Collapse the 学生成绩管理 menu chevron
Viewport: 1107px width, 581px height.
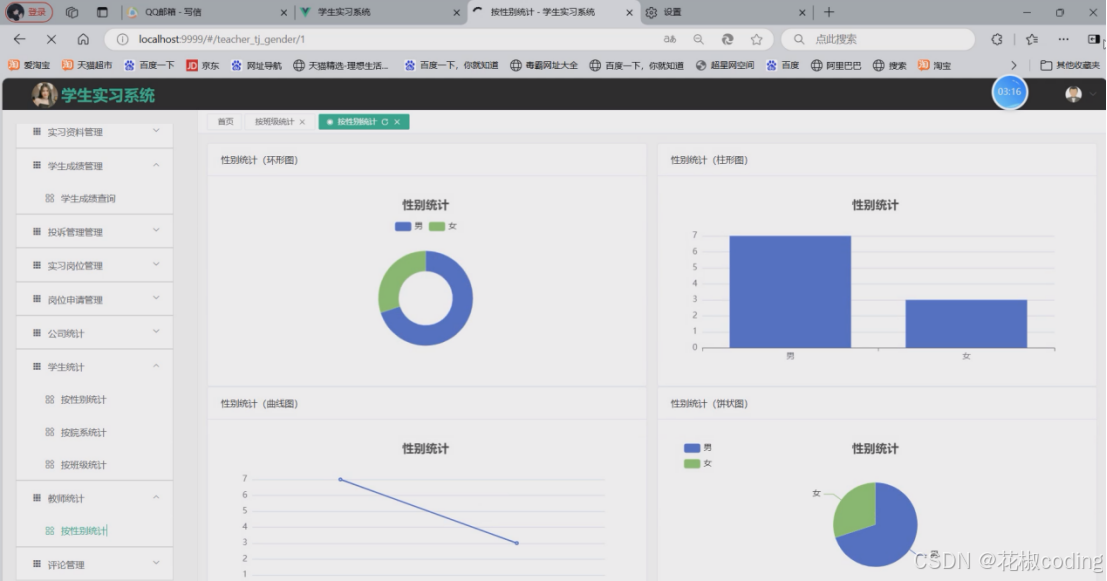pos(156,165)
